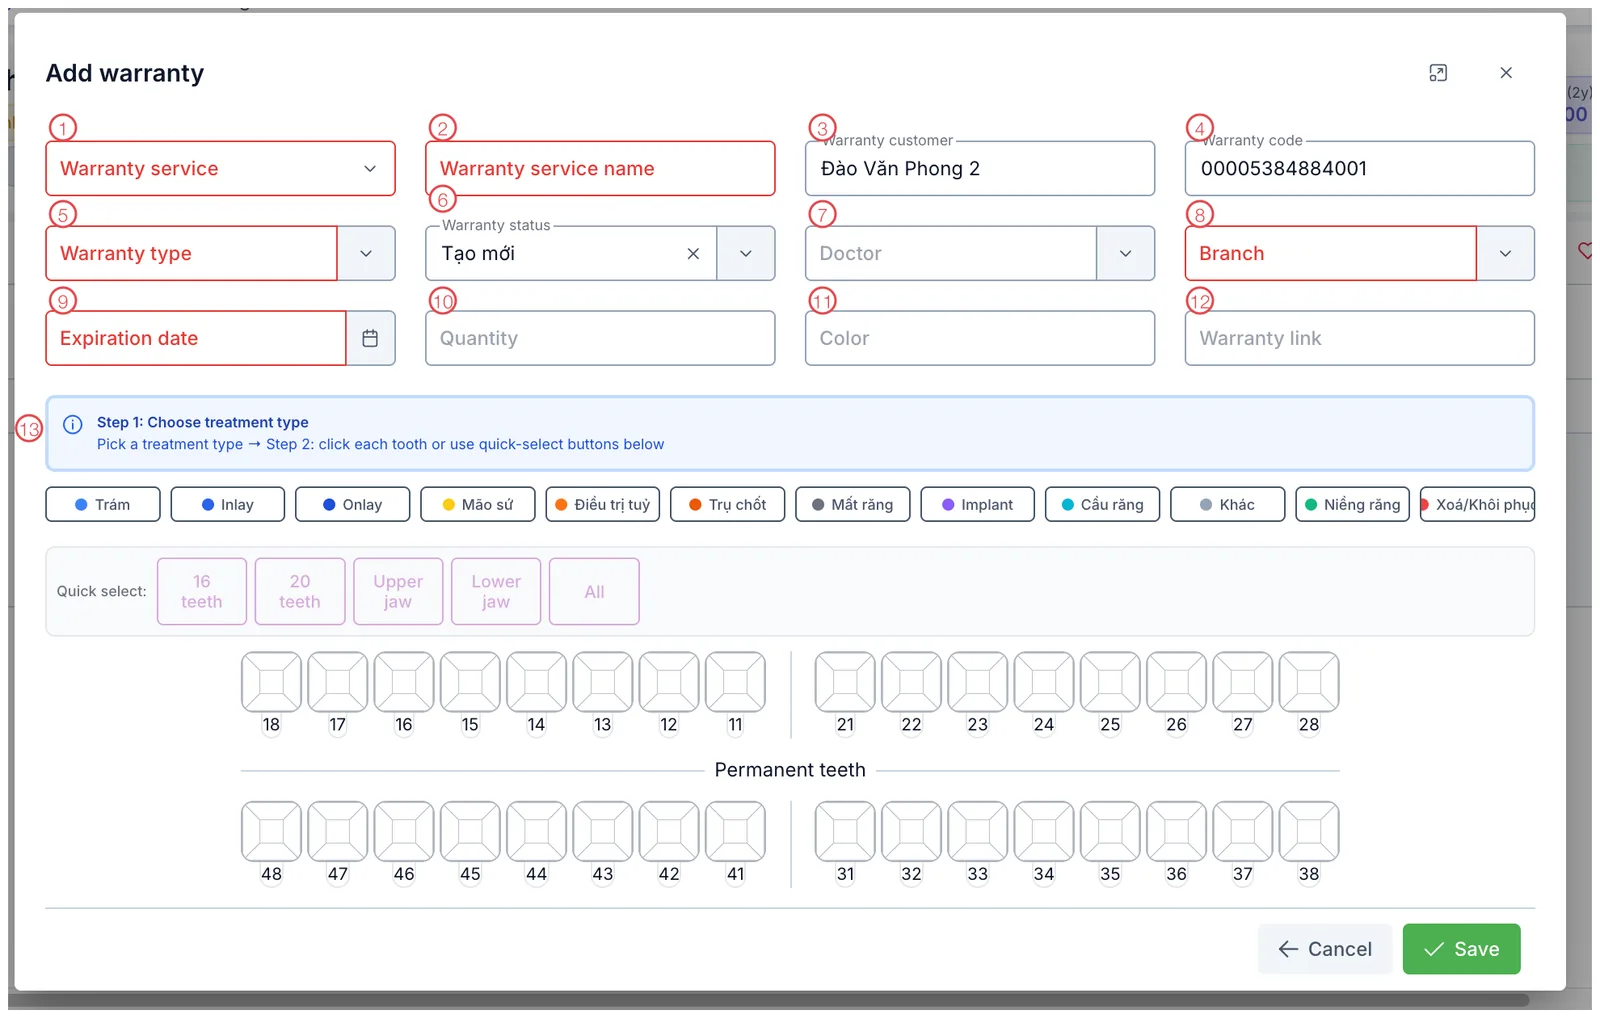Select tooth 28 on the chart
Image resolution: width=1600 pixels, height=1018 pixels.
coord(1309,682)
